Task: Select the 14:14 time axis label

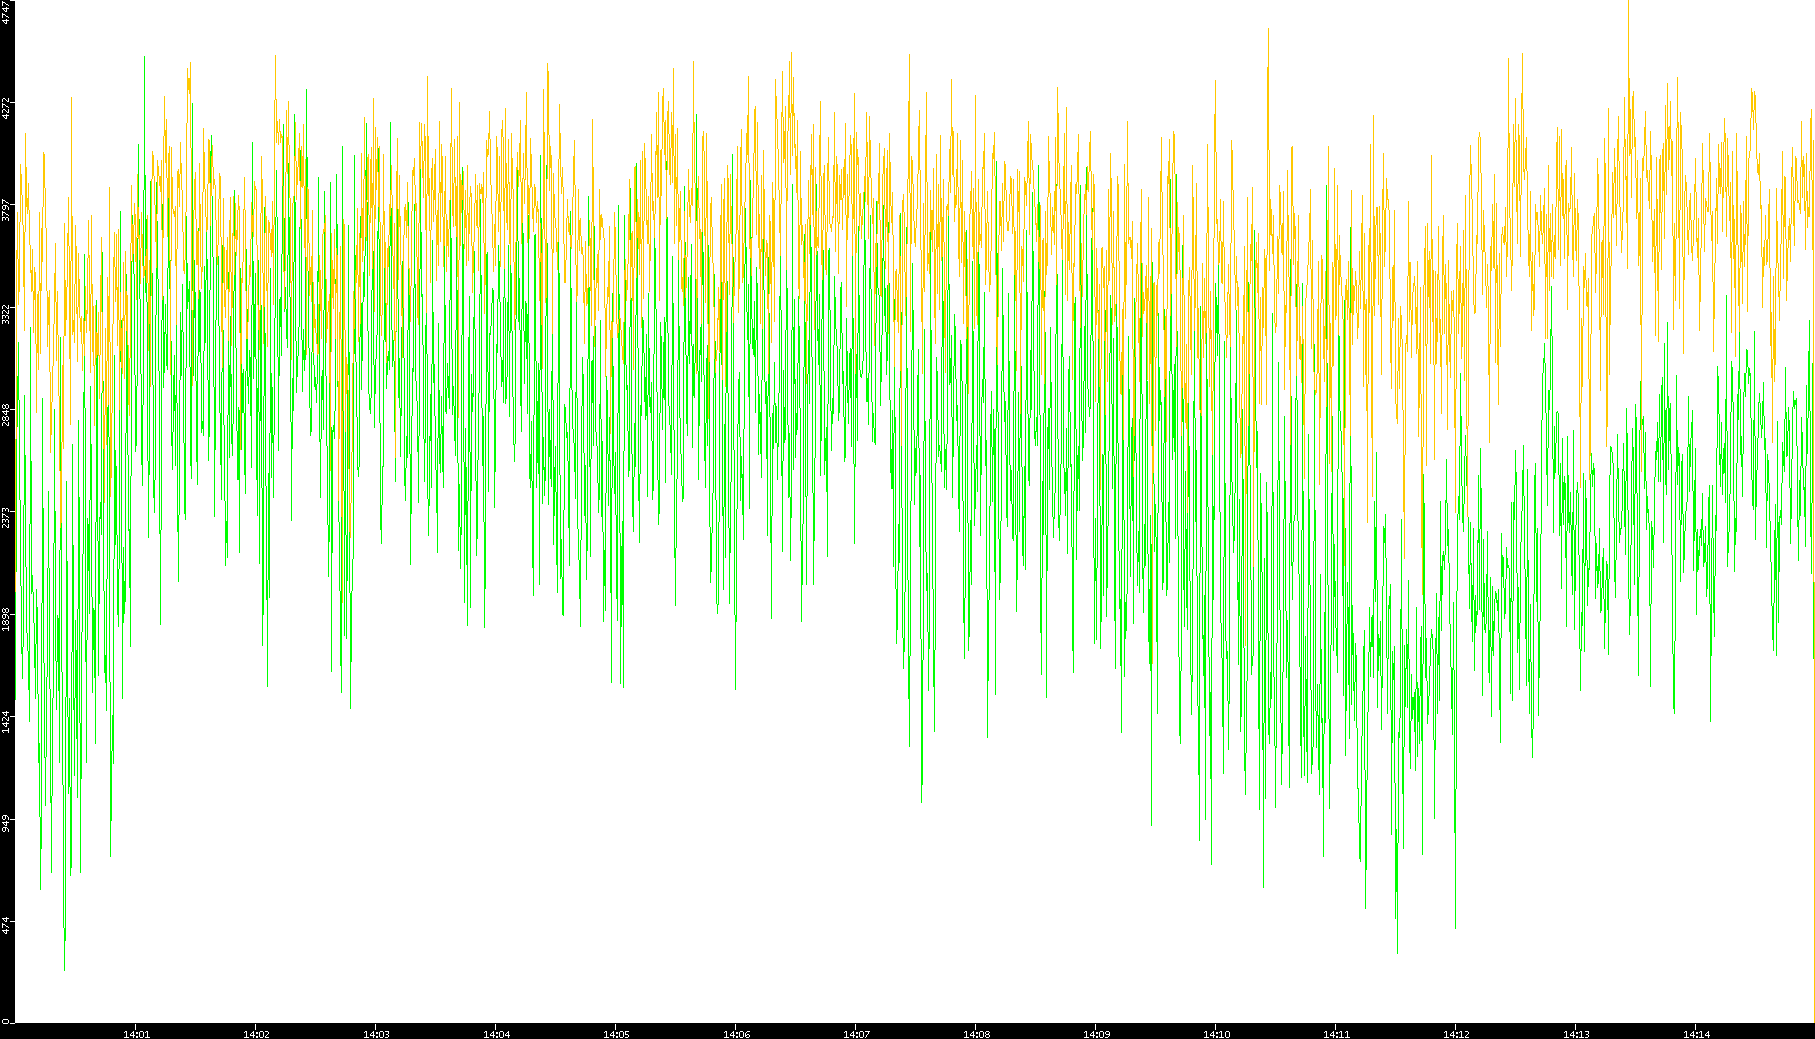Action: 1696,1034
